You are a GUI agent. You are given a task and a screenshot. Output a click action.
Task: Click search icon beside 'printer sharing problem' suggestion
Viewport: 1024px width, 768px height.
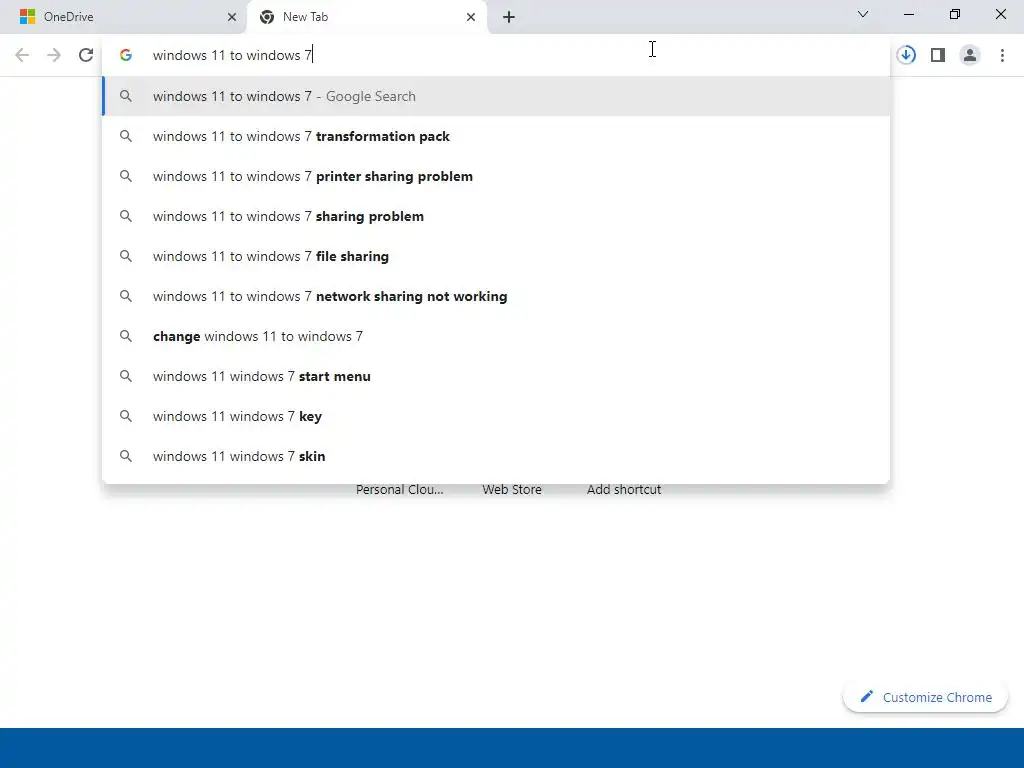[x=126, y=176]
